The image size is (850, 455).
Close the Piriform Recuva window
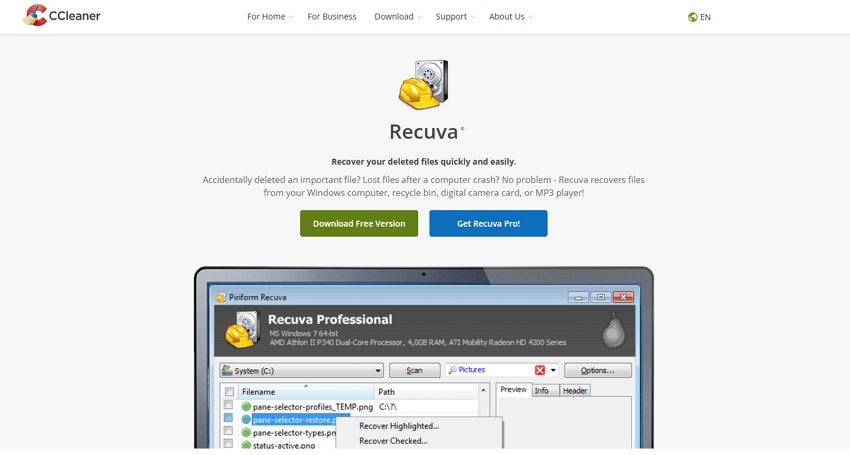[x=623, y=297]
